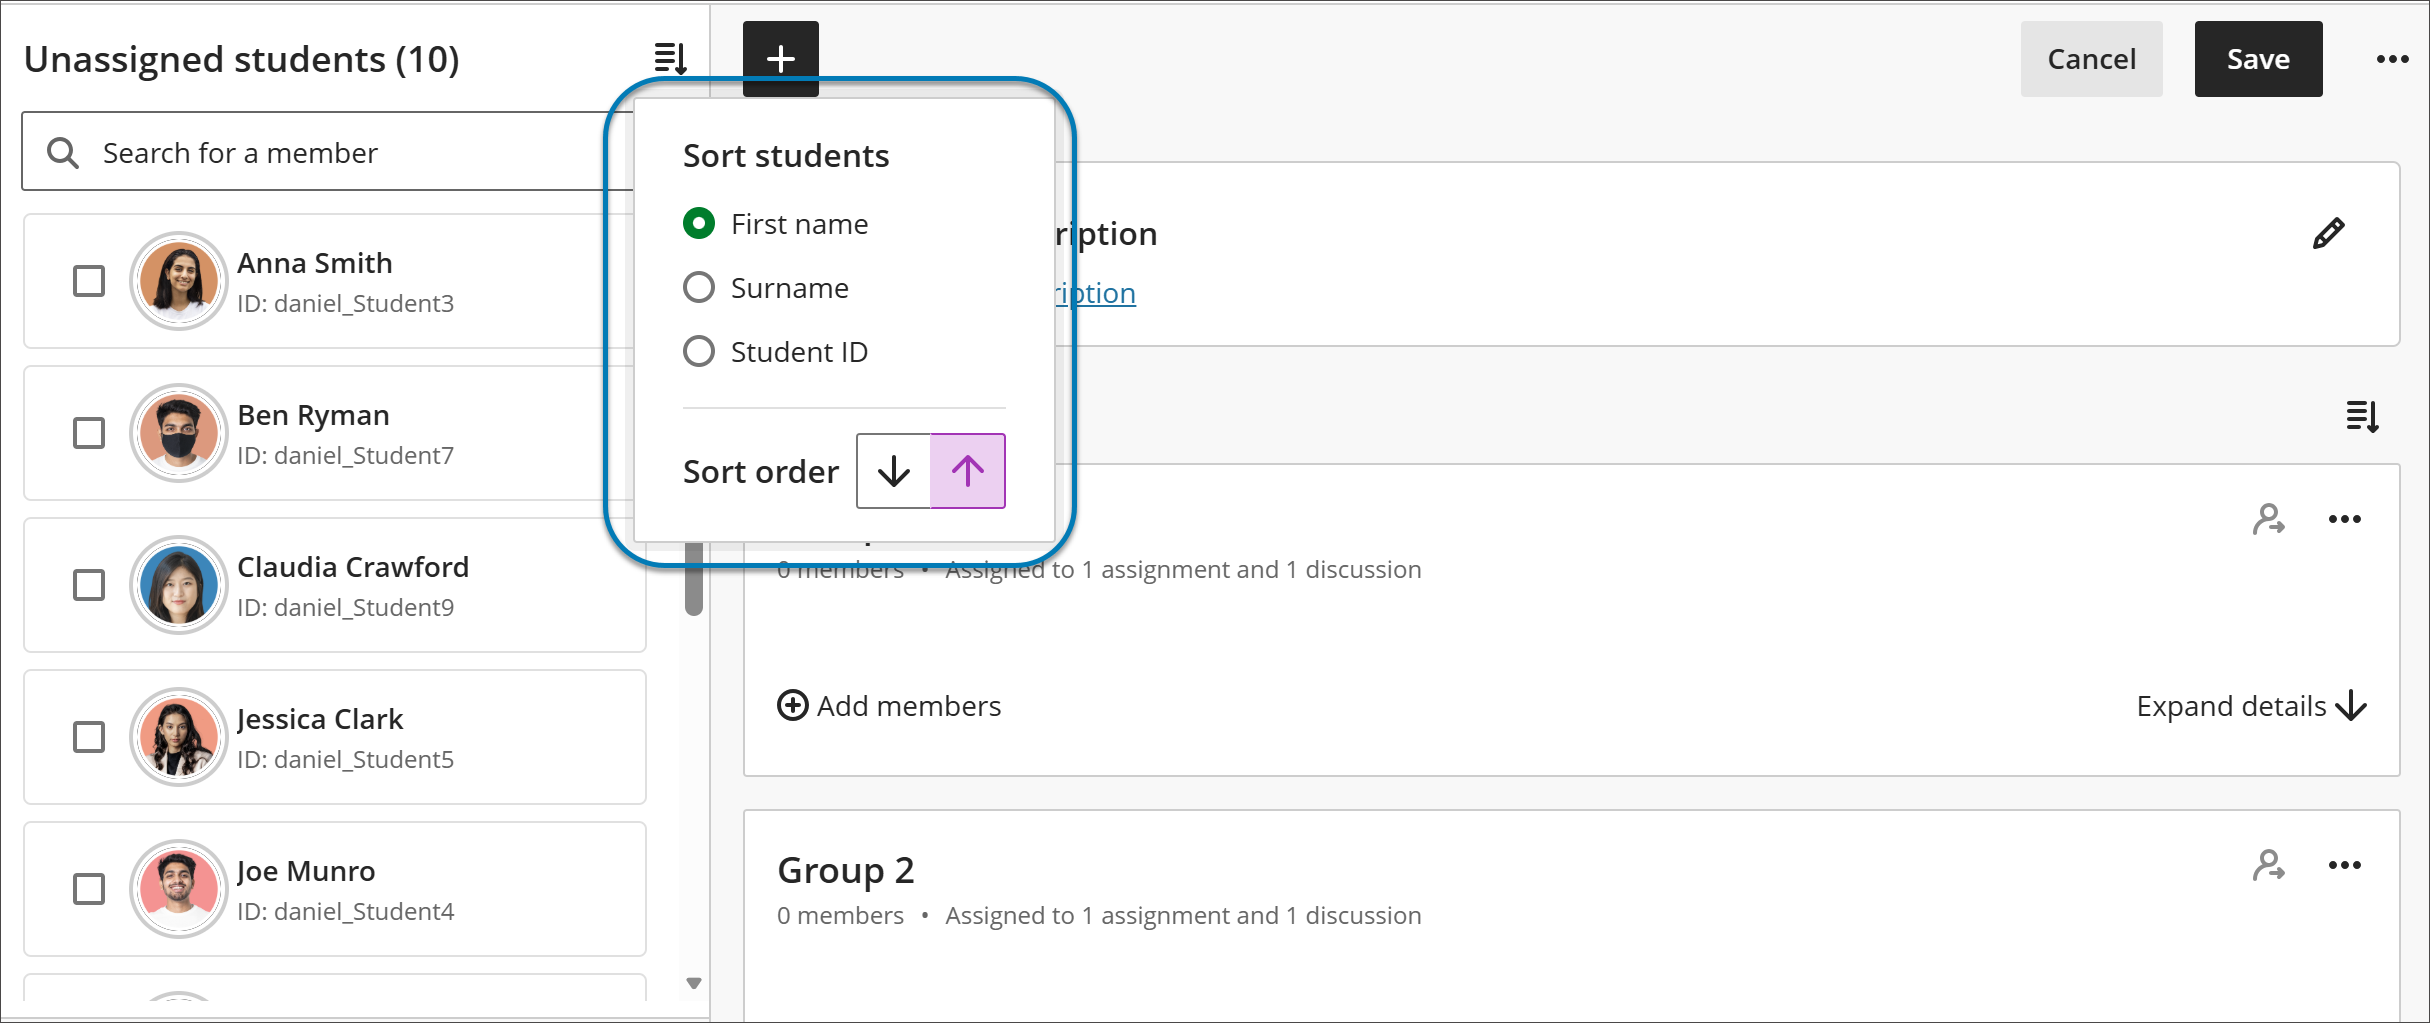Click the plus icon to create a new group
Screen dimensions: 2430x1023
(x=780, y=58)
